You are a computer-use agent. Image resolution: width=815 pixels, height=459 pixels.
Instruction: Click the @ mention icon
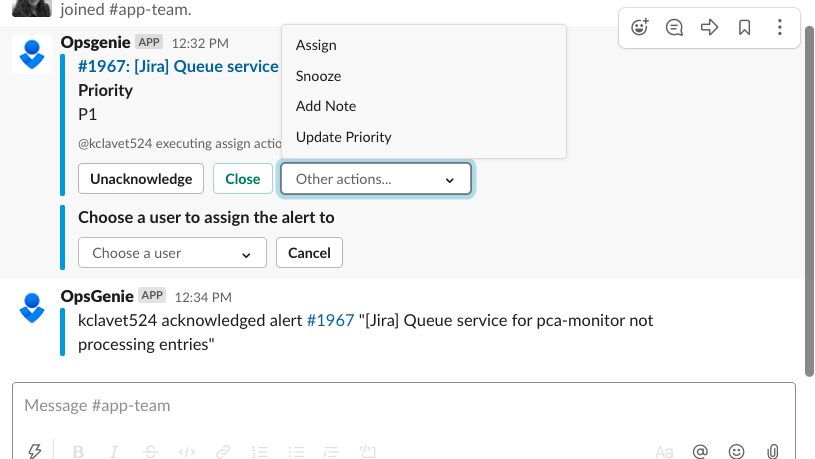[700, 451]
